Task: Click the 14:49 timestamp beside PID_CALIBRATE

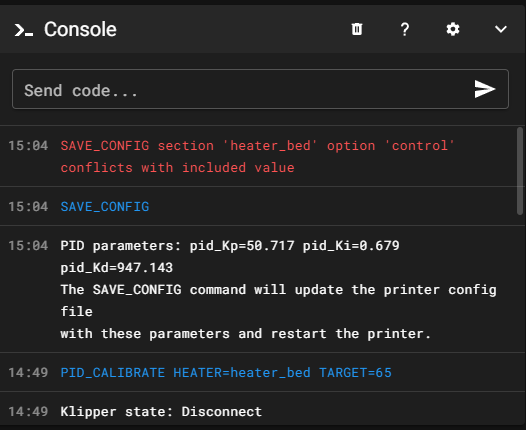Action: point(28,372)
